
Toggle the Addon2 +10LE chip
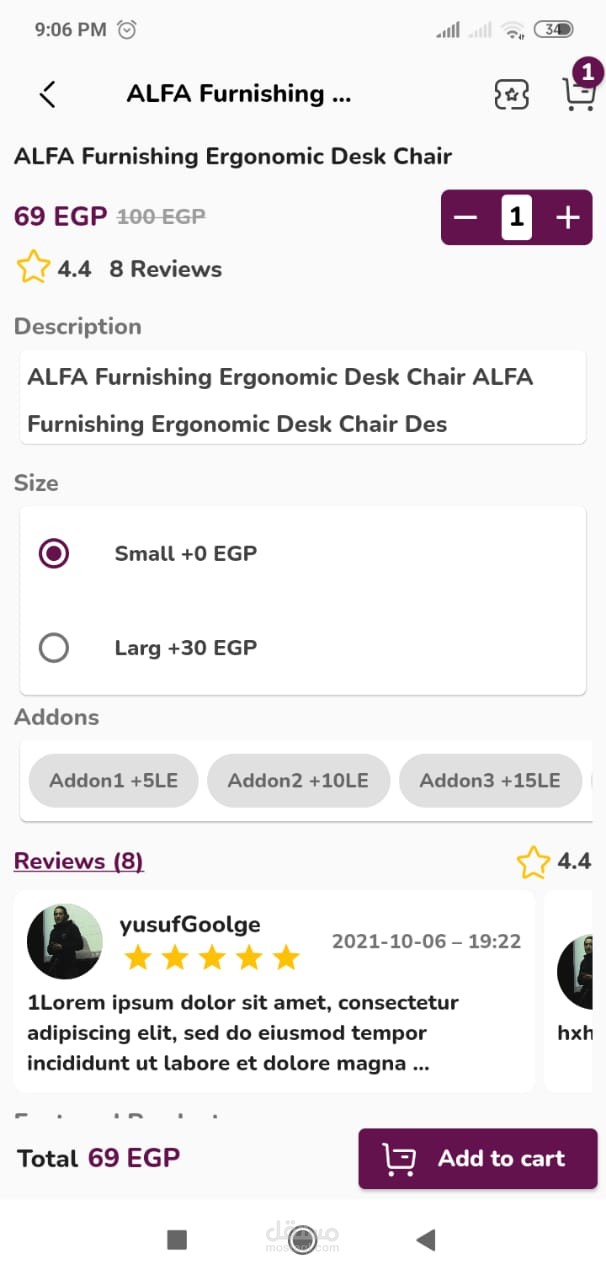coord(298,780)
